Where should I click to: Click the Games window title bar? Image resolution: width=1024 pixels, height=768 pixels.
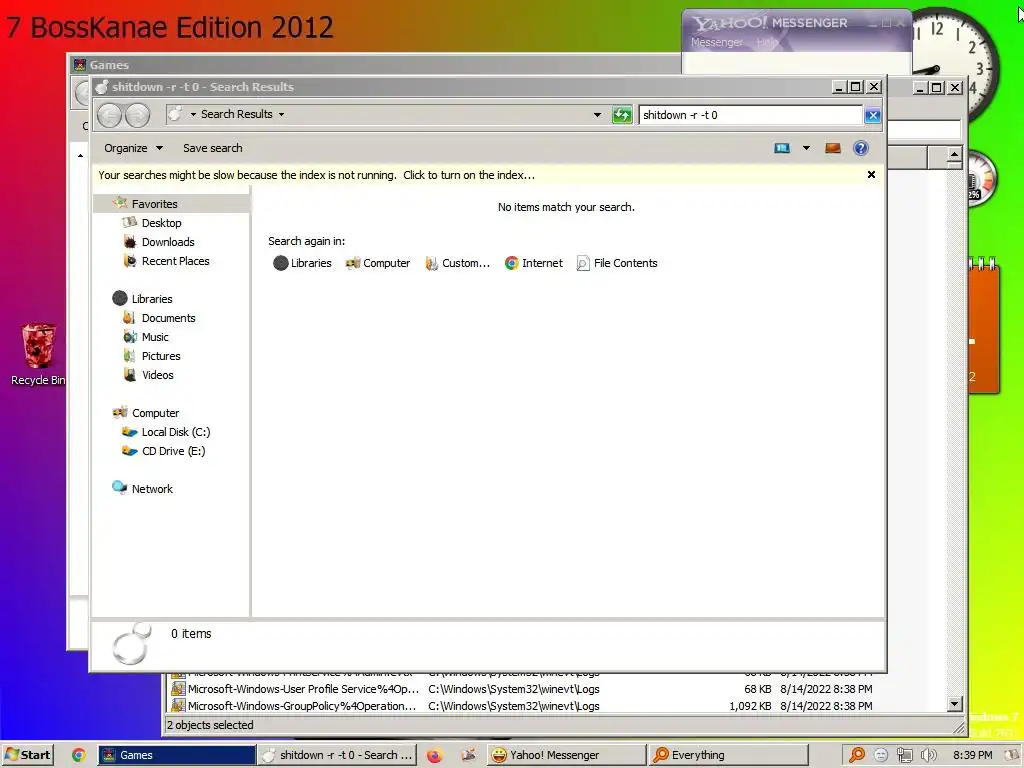pos(376,65)
